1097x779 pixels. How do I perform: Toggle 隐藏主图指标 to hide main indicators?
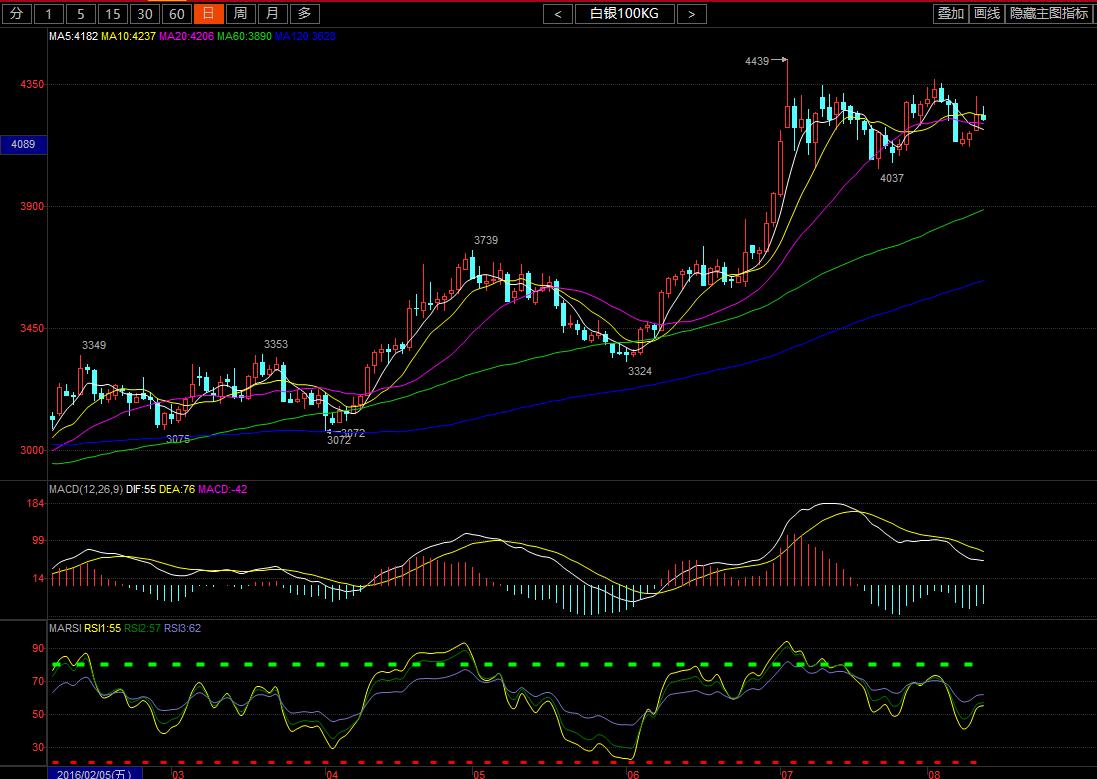pos(1049,13)
